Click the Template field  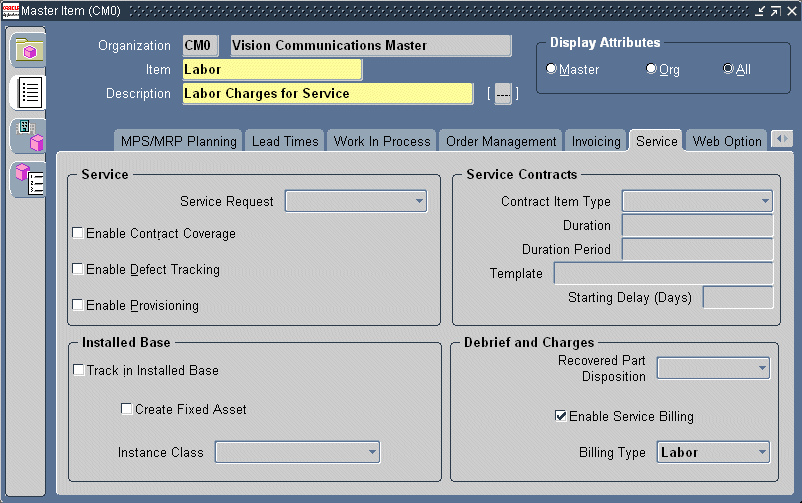coord(663,273)
